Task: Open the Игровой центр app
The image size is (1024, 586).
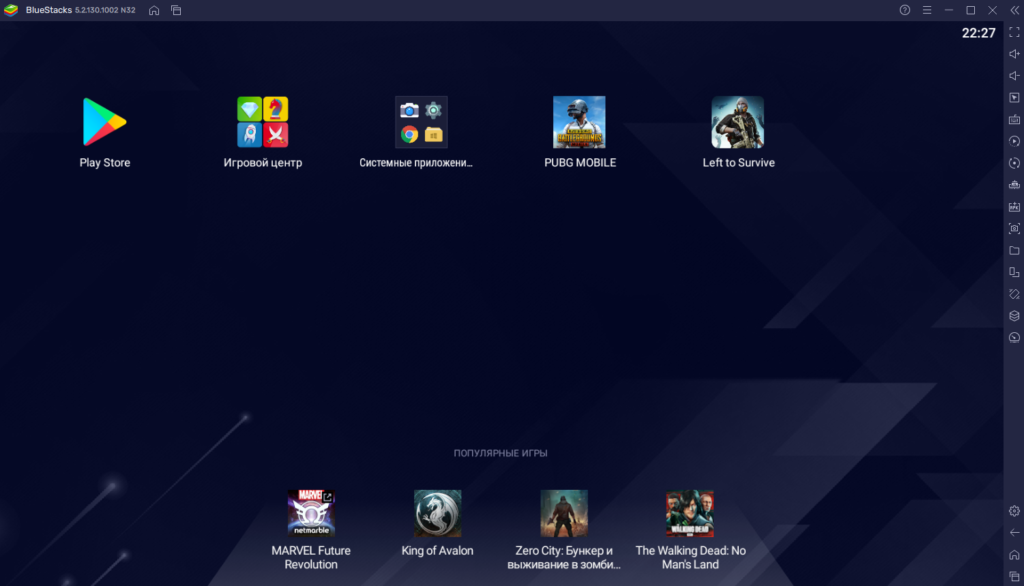Action: coord(263,122)
